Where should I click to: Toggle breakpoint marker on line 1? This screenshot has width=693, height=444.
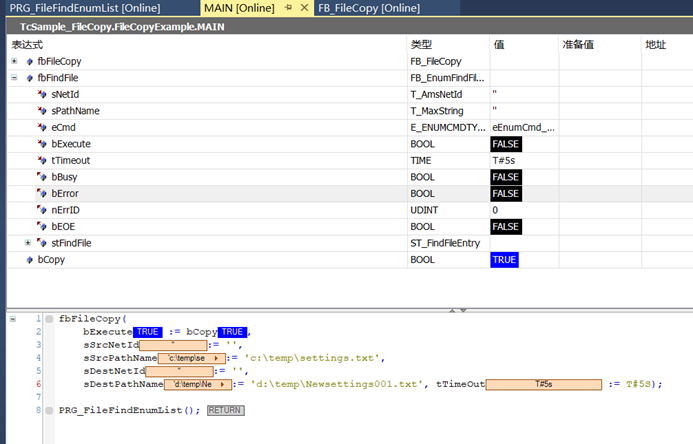click(50, 319)
